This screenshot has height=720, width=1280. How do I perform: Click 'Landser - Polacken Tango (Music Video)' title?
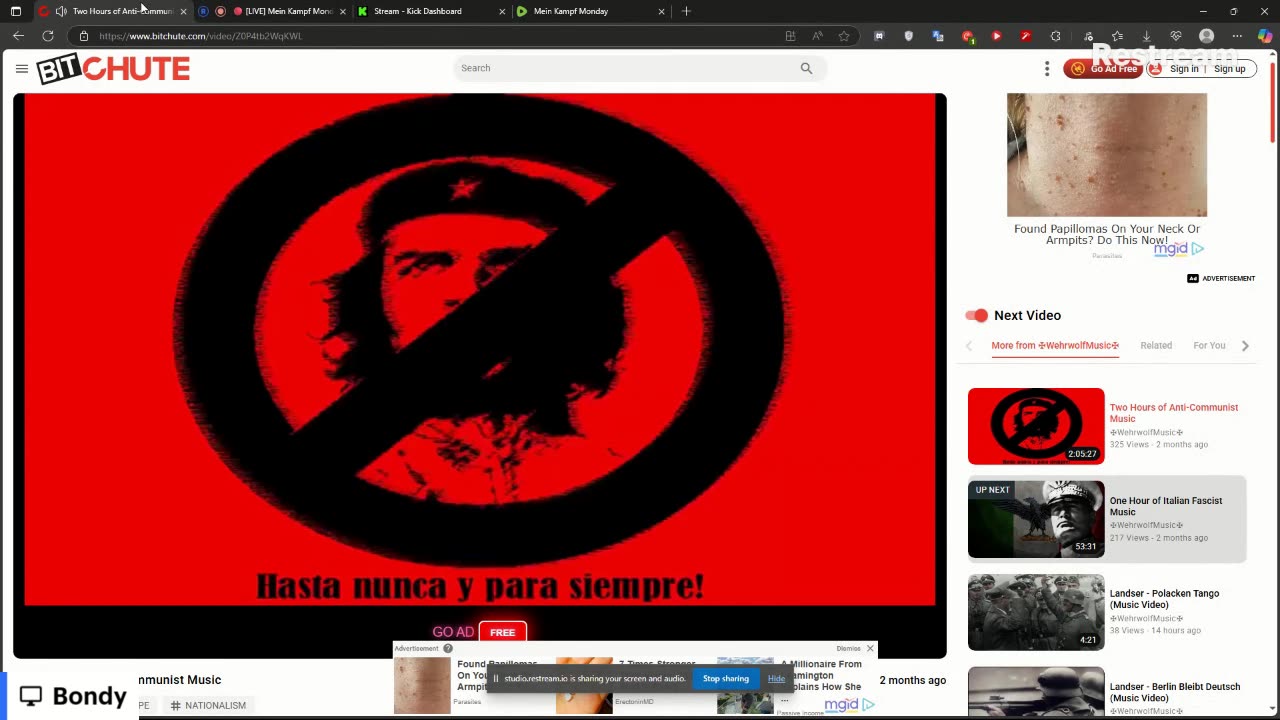click(1164, 599)
